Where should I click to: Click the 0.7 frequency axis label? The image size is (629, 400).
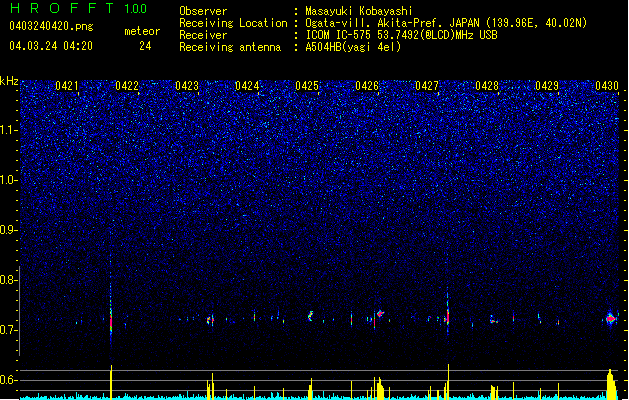(8, 330)
